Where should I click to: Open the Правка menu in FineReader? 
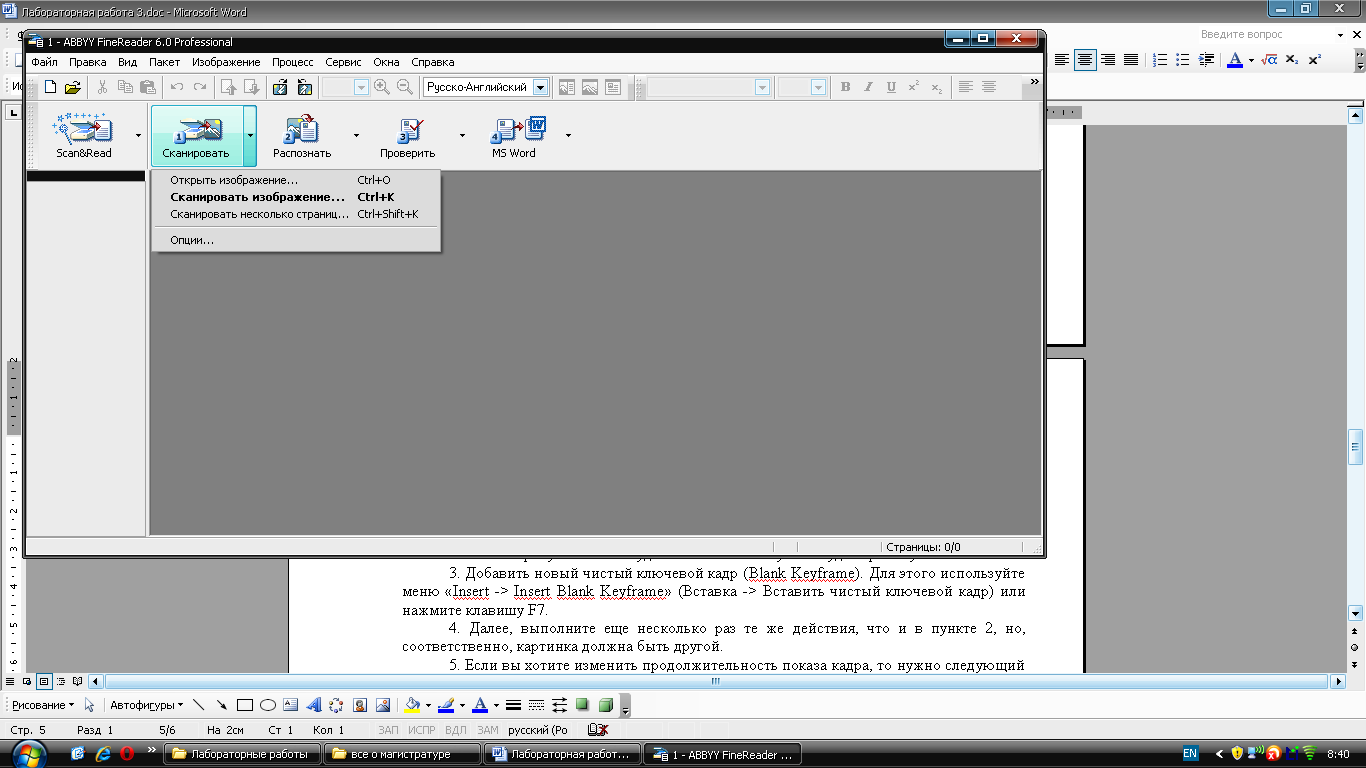(x=87, y=62)
